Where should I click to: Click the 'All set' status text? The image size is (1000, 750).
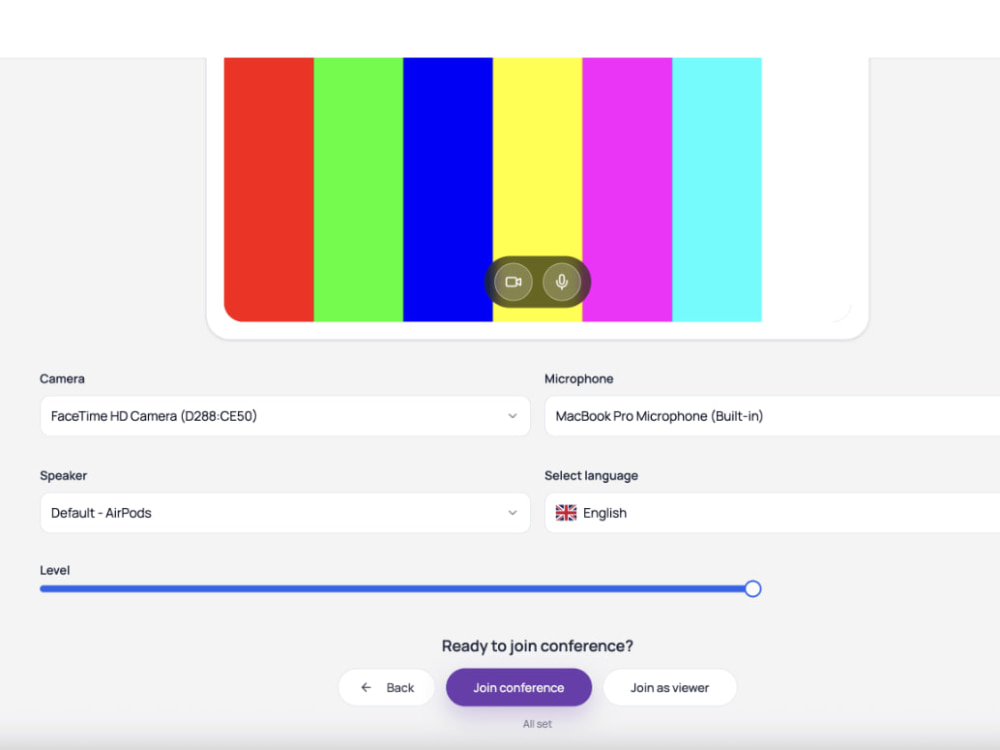tap(537, 724)
